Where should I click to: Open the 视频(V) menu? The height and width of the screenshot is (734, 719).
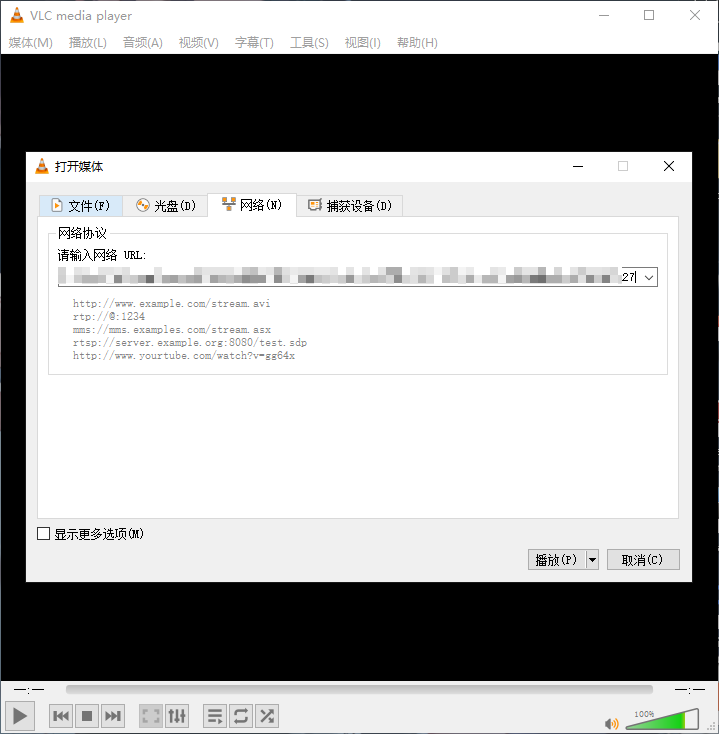(198, 43)
